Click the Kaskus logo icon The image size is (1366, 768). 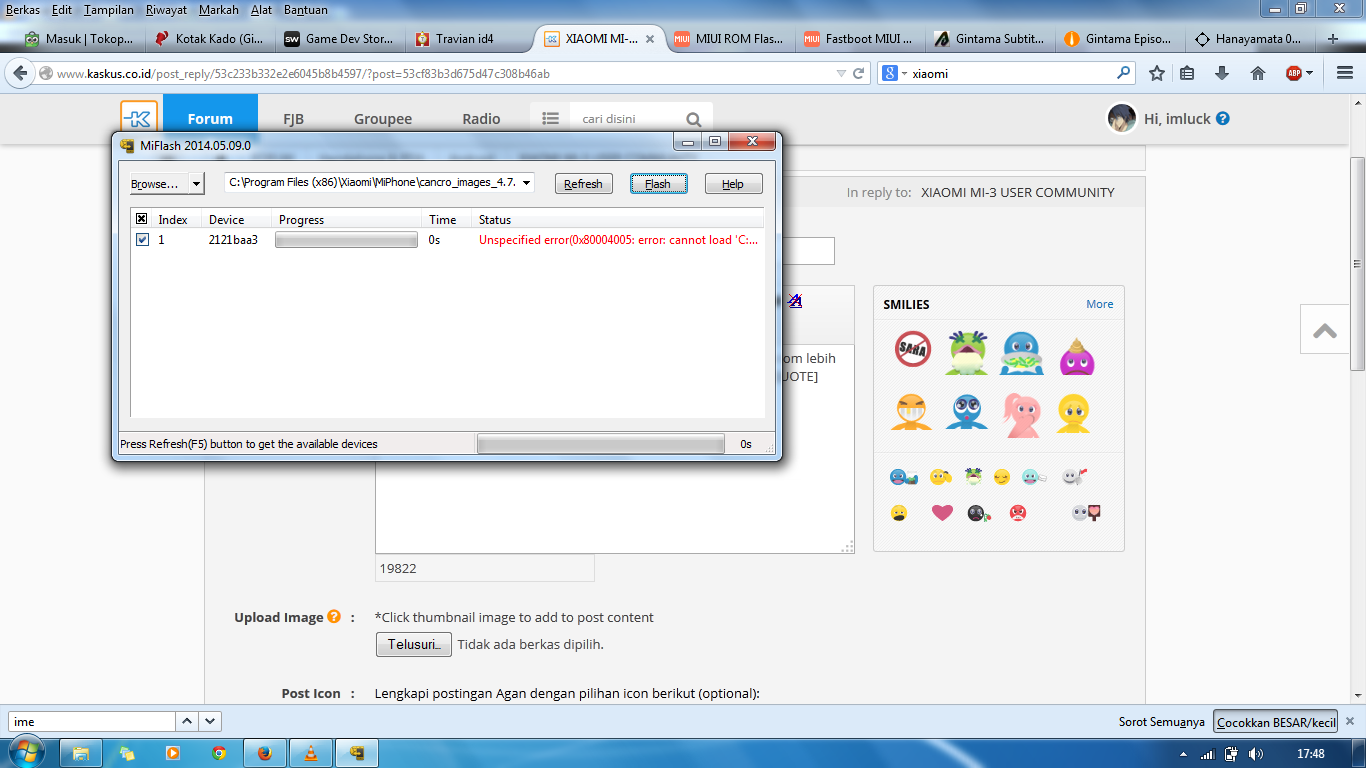[x=139, y=118]
